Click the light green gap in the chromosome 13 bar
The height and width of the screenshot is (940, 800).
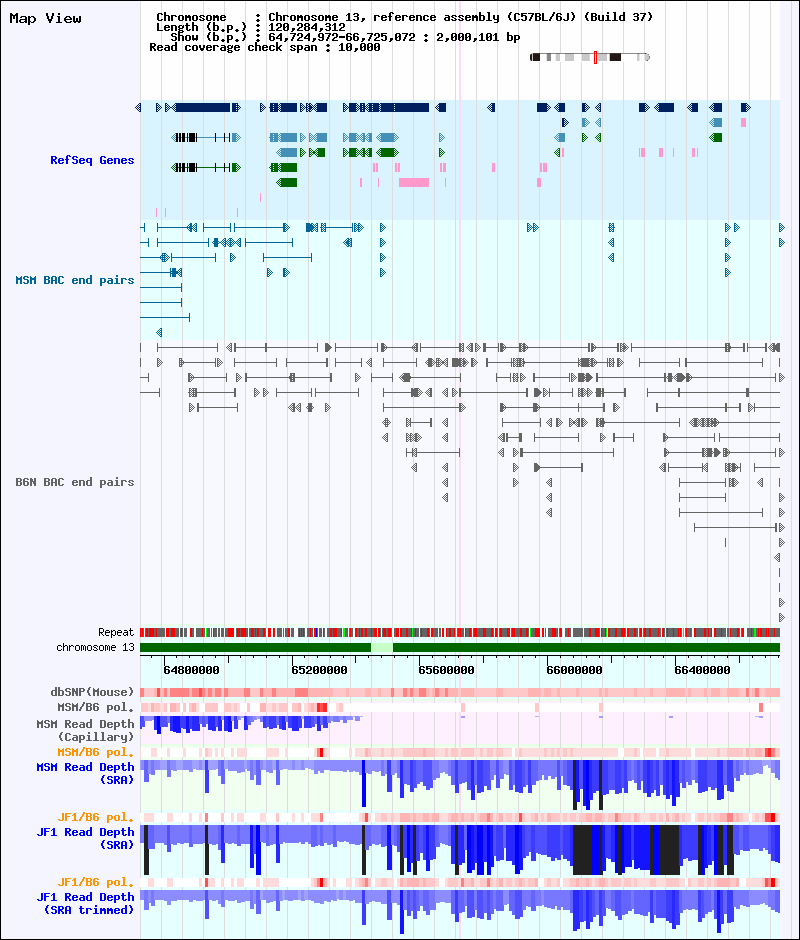pos(382,647)
